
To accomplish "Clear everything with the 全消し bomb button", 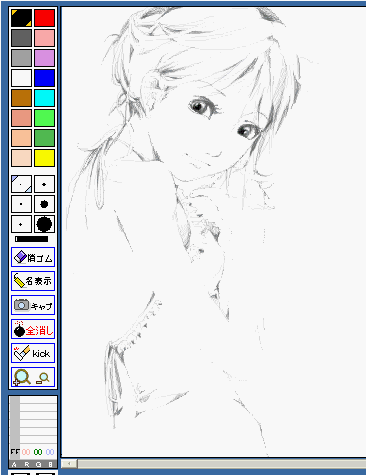I will pyautogui.click(x=33, y=329).
